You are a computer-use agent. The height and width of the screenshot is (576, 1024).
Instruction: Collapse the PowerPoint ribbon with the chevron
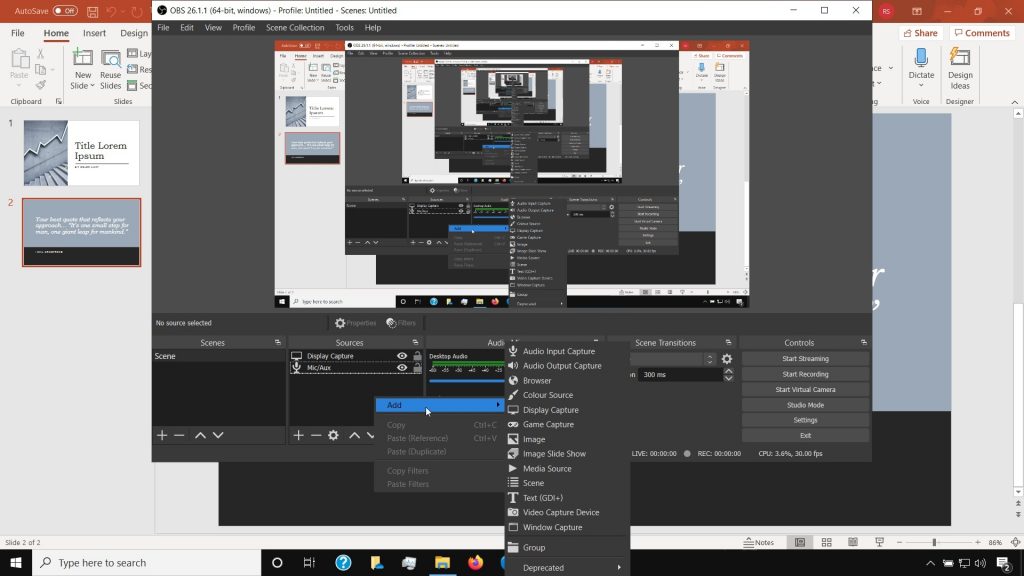(1014, 102)
